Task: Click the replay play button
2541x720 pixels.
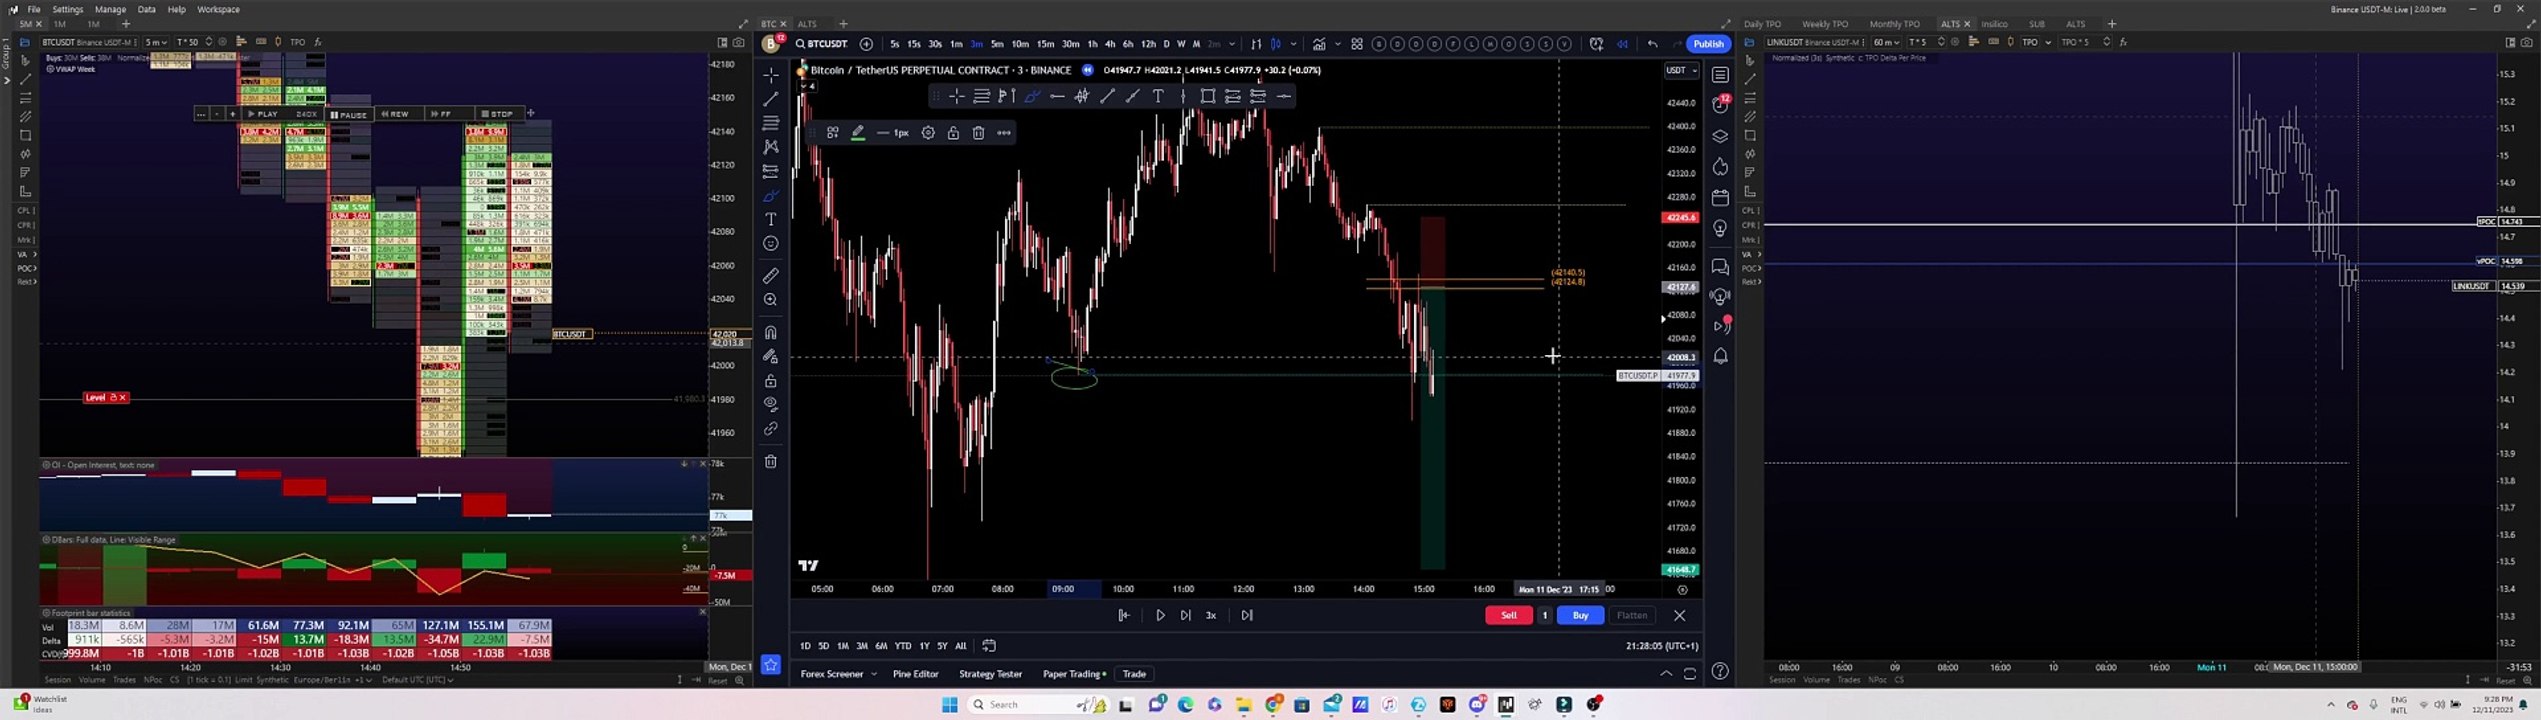Action: [1160, 615]
